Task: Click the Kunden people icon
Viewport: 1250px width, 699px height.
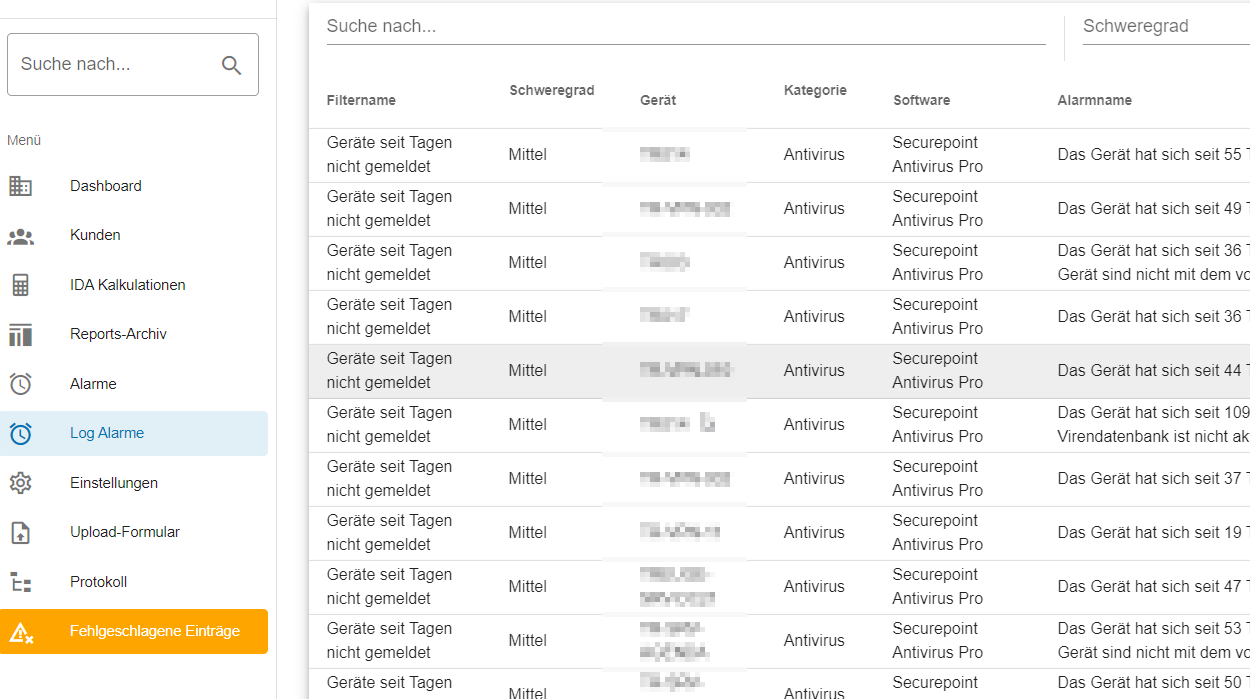Action: tap(20, 236)
